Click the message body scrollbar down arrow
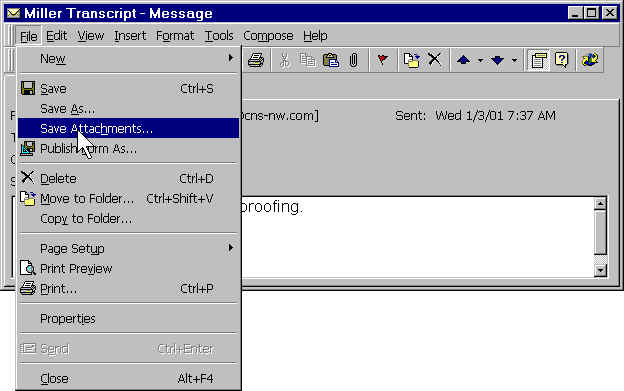The width and height of the screenshot is (624, 391). (x=600, y=270)
